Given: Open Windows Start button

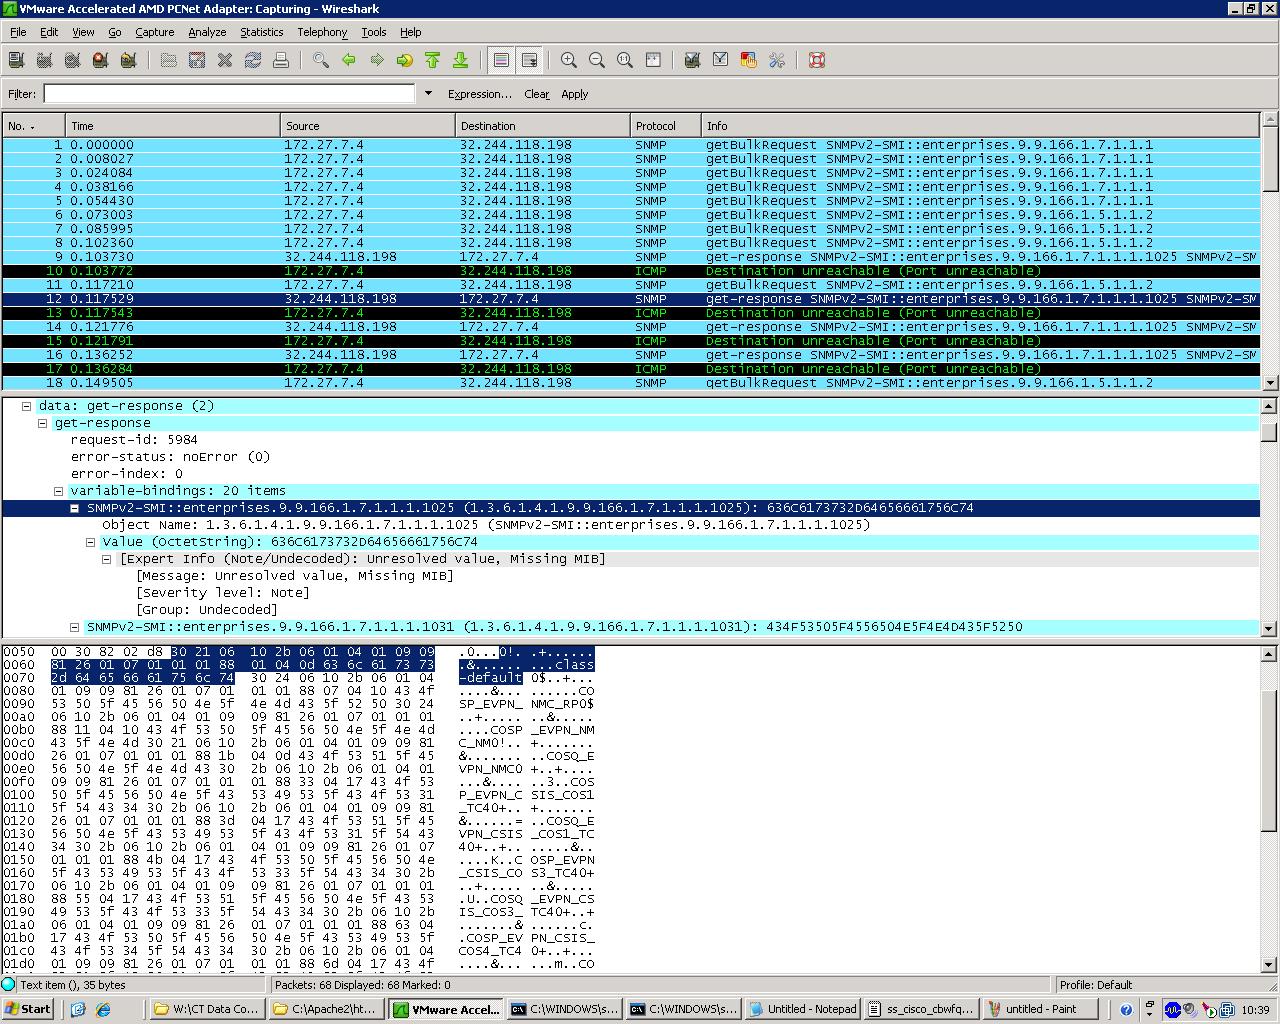Looking at the screenshot, I should pyautogui.click(x=27, y=1009).
